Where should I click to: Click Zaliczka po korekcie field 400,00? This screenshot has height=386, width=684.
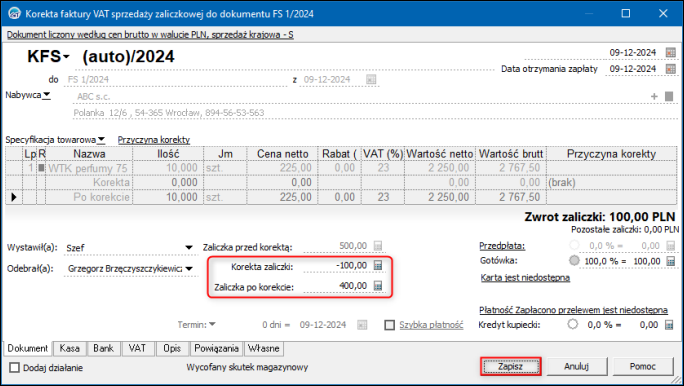336,286
